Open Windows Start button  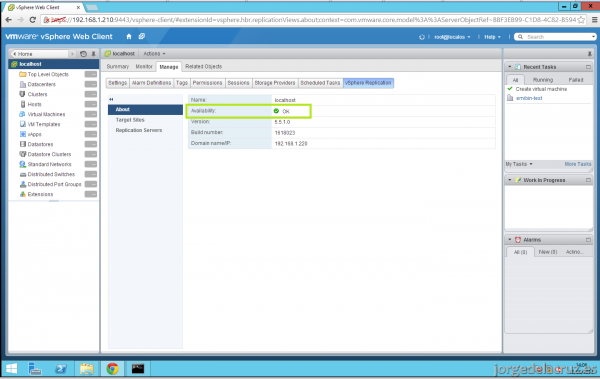pyautogui.click(x=11, y=369)
